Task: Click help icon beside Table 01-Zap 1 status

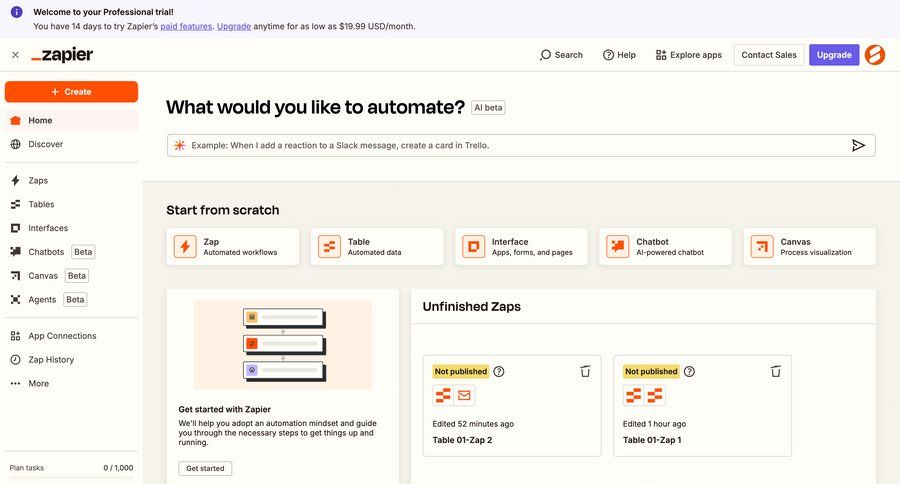Action: pyautogui.click(x=689, y=371)
